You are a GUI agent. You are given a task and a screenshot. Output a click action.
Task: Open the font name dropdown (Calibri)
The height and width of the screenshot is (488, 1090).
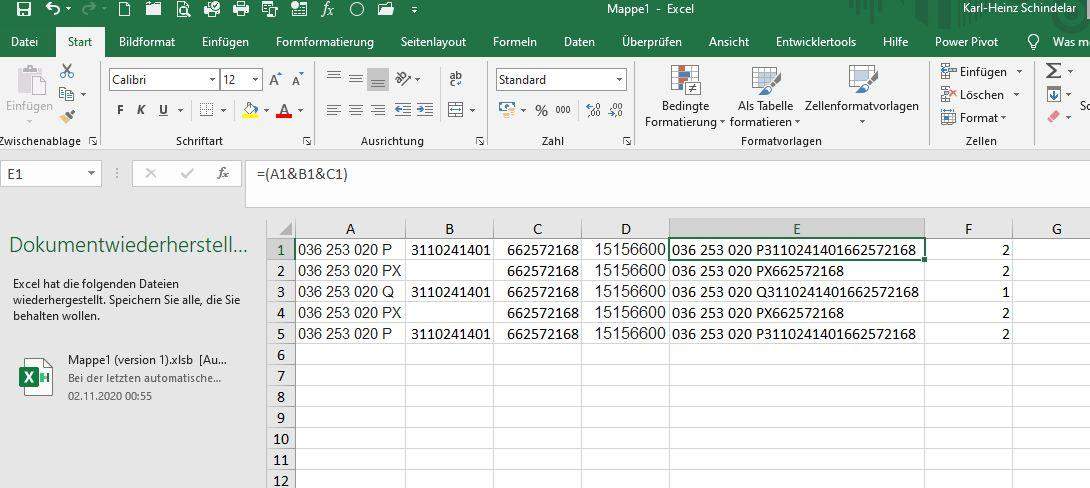point(212,80)
